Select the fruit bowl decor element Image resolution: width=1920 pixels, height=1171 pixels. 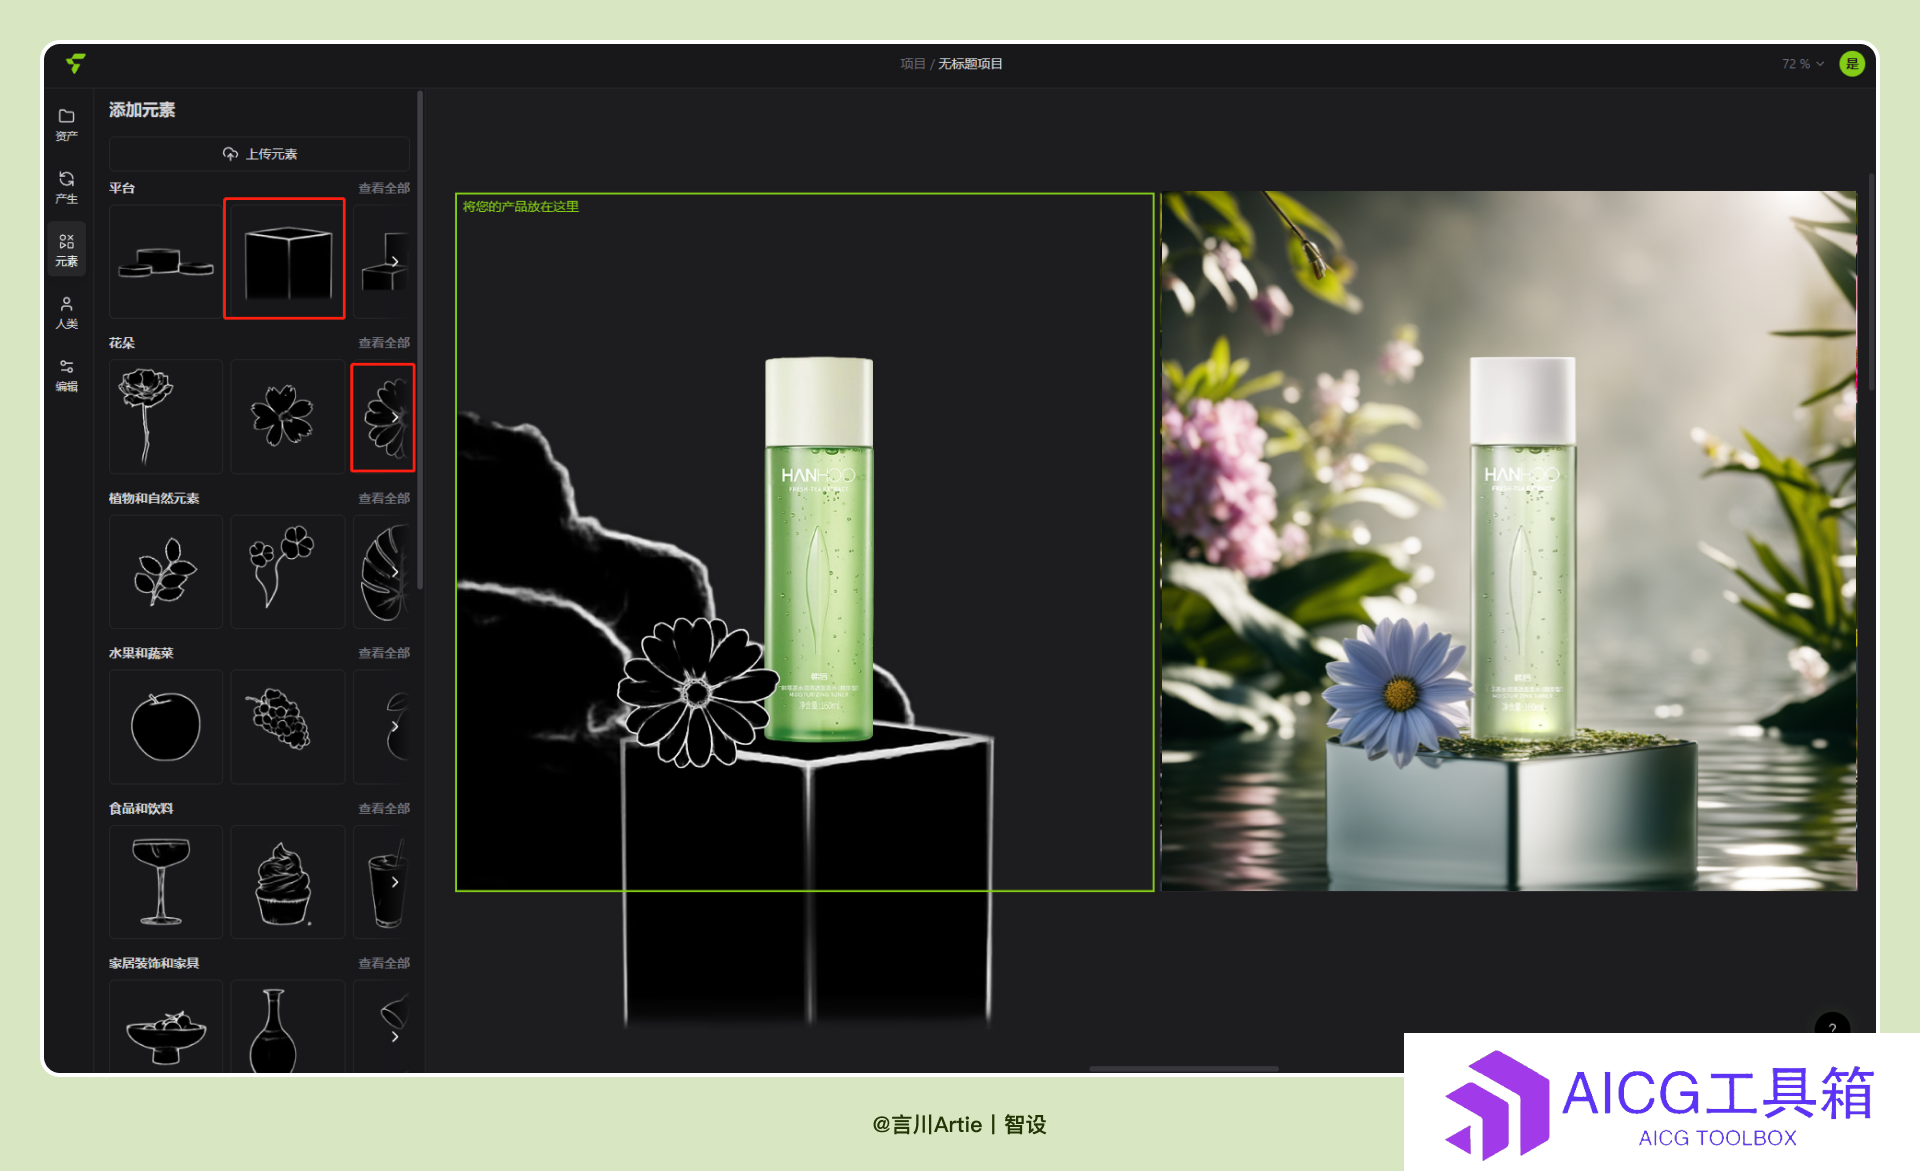pos(165,1027)
